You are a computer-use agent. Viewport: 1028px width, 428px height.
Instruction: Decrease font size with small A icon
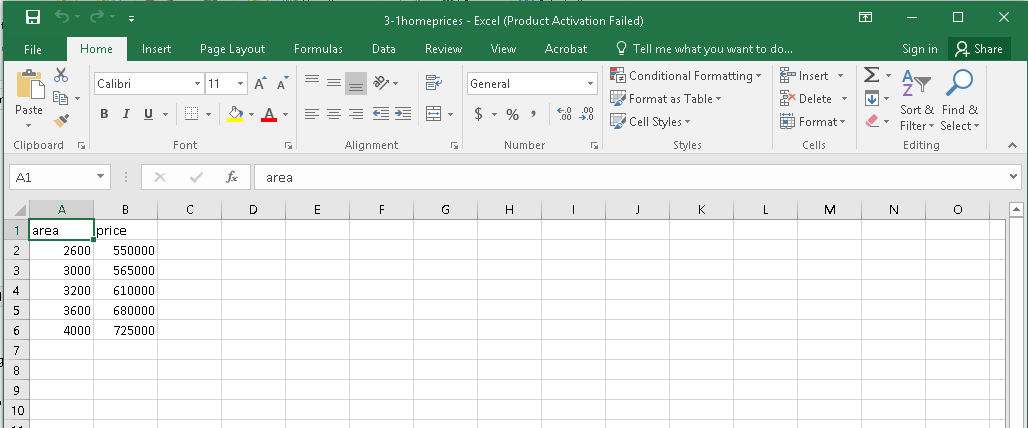pyautogui.click(x=283, y=84)
